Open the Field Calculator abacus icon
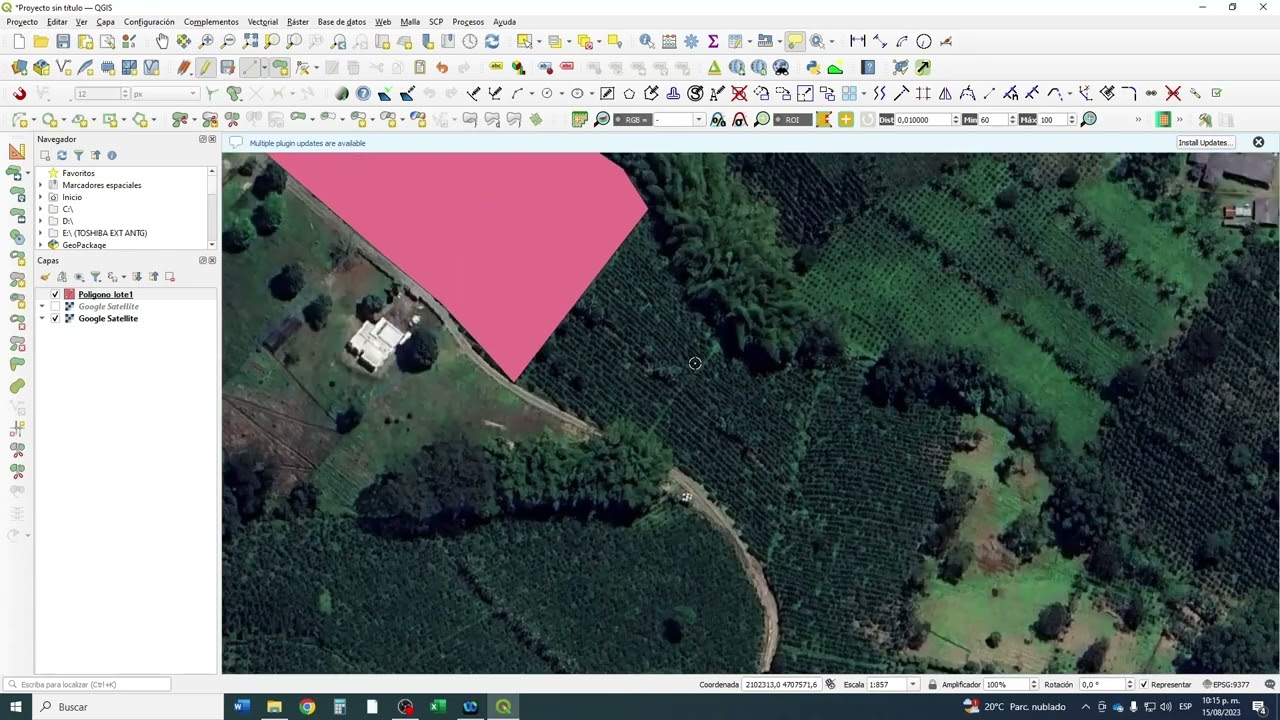Viewport: 1280px width, 720px height. 669,41
